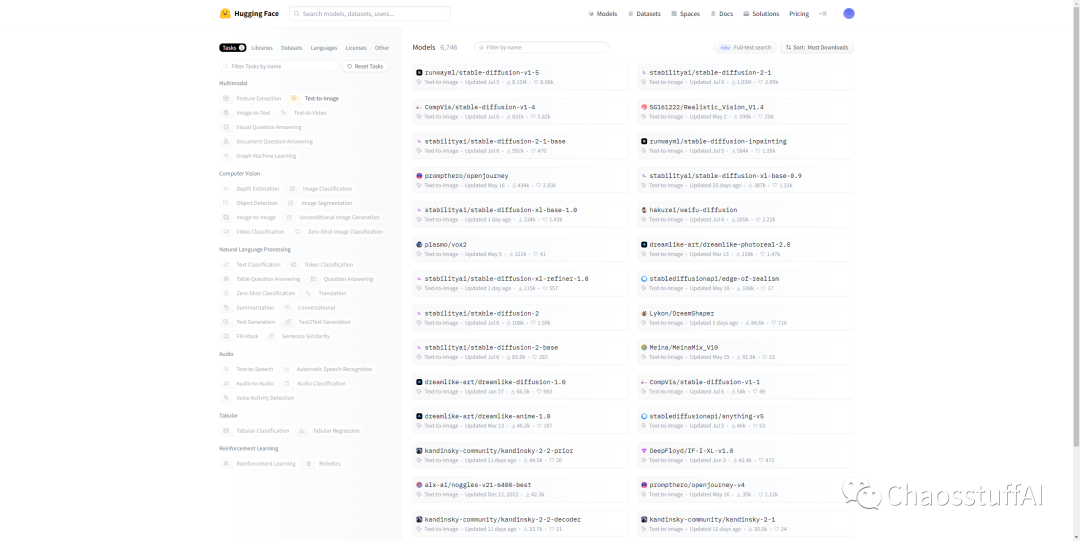Open kandinsky-community/kandinsky-2-2-prior model card

(x=521, y=456)
